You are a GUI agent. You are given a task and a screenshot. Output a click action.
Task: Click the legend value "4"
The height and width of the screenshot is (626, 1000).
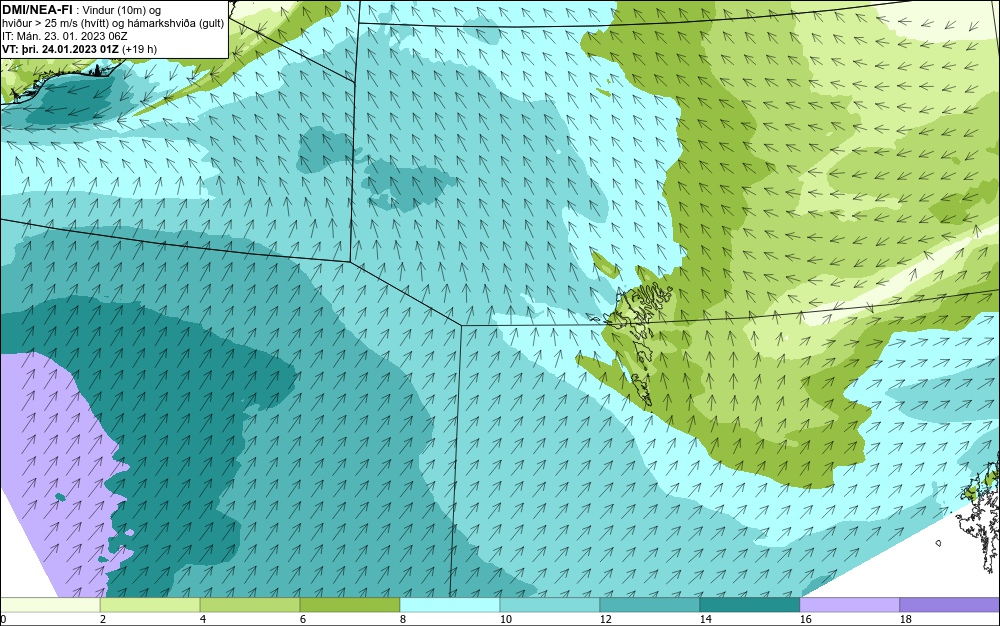point(203,619)
